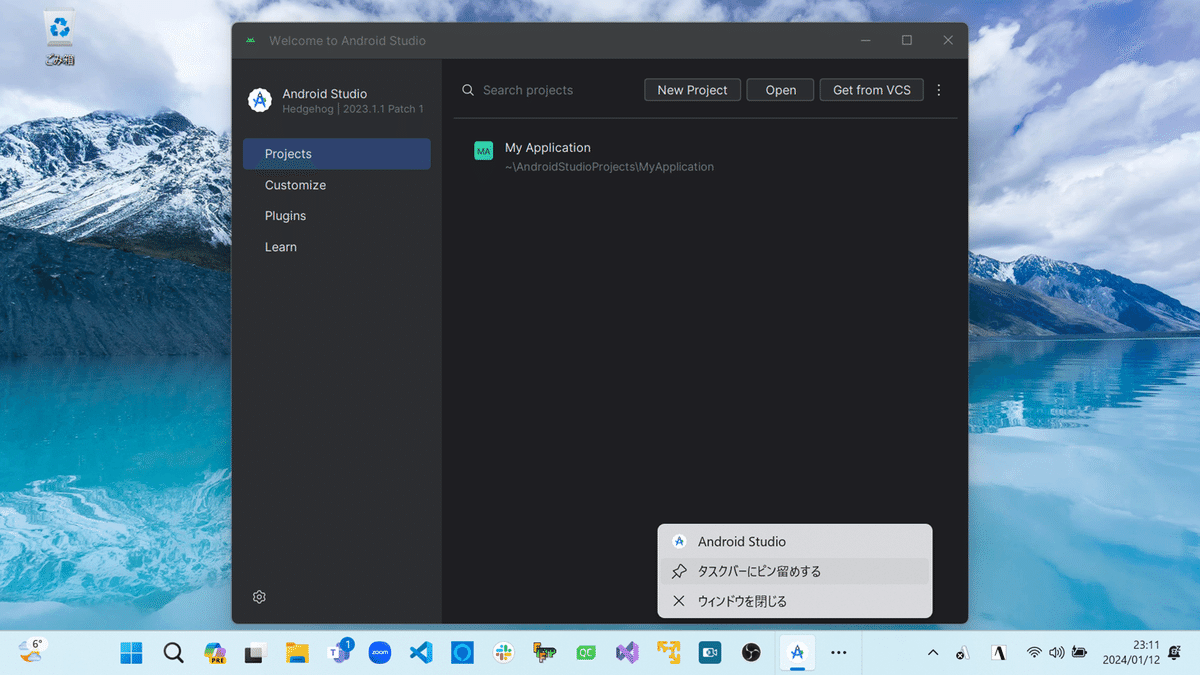
Task: Click the pin icon in the jump list
Action: click(679, 571)
